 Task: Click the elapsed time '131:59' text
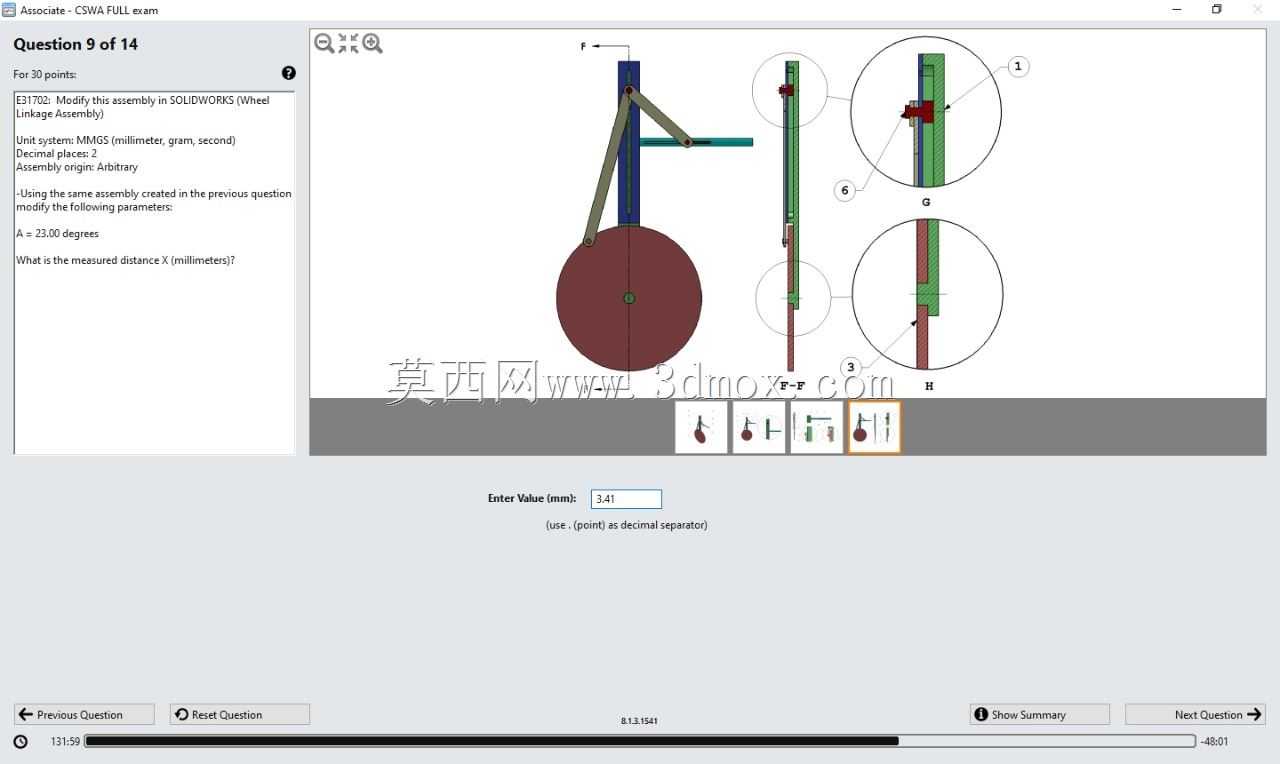coord(65,741)
